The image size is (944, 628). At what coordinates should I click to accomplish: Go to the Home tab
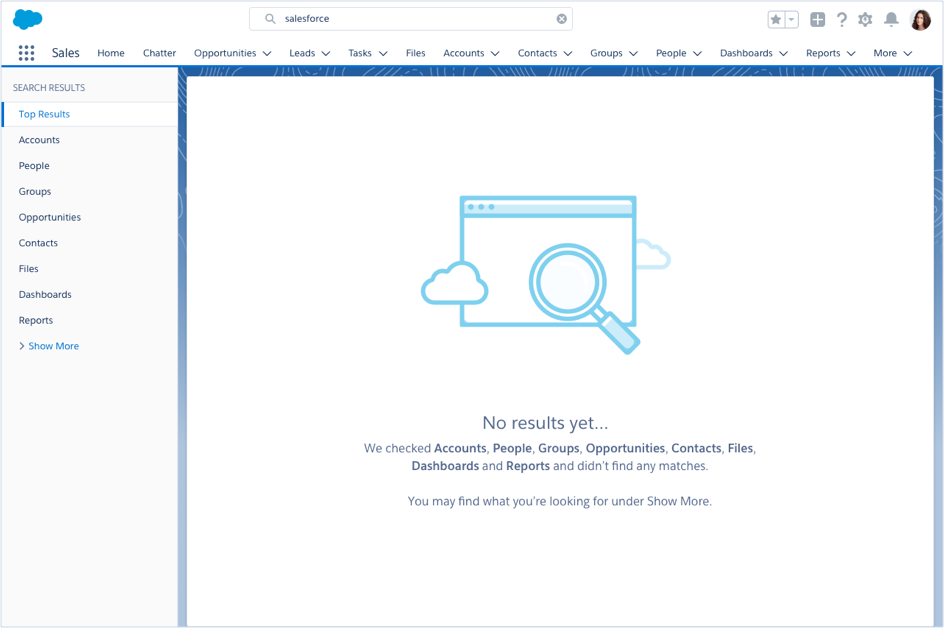111,53
